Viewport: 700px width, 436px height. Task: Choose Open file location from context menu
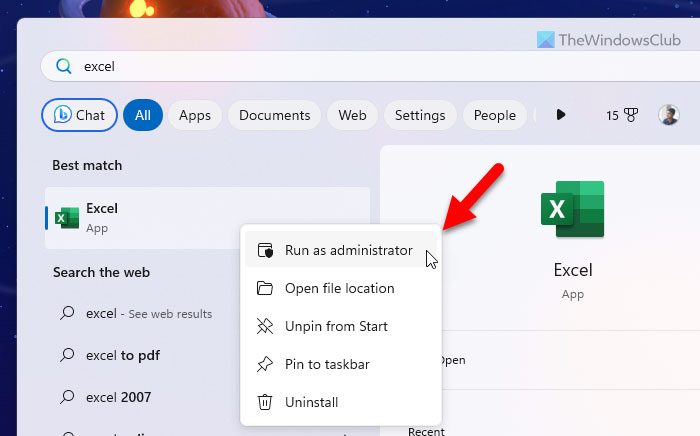point(341,288)
